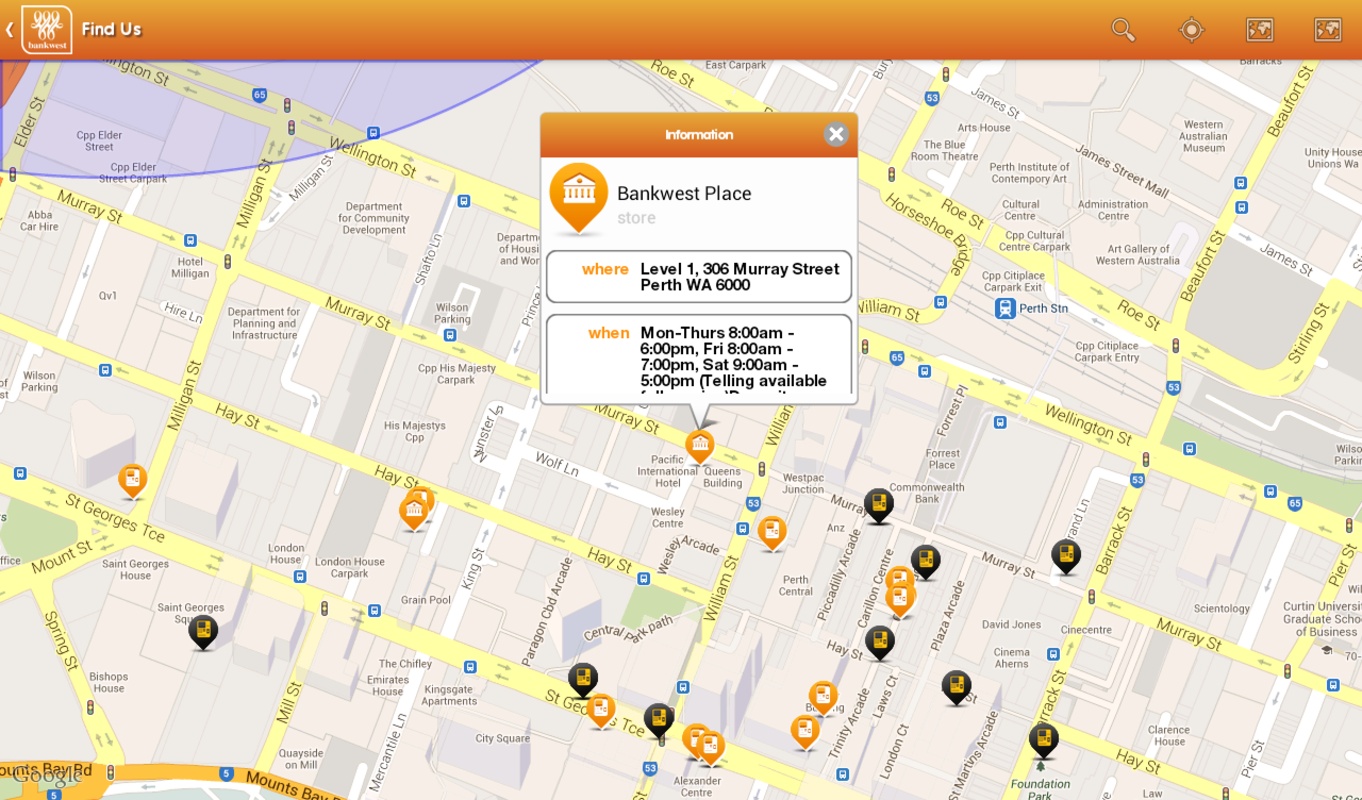Screen dimensions: 1362x800
Task: Click the 'Emirates House' map label
Action: pos(388,685)
